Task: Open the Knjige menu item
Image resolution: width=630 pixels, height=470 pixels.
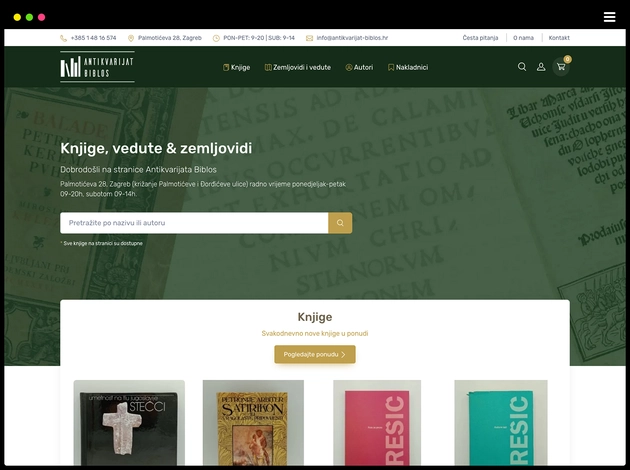Action: (x=236, y=67)
